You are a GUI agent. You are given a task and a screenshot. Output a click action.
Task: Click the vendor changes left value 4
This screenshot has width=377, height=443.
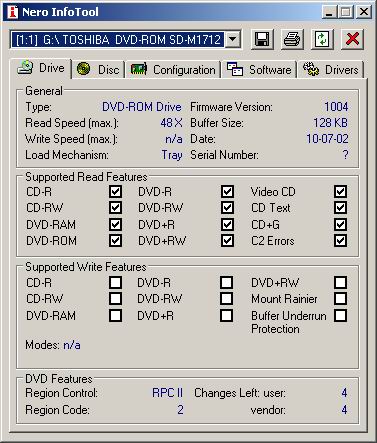pos(344,410)
